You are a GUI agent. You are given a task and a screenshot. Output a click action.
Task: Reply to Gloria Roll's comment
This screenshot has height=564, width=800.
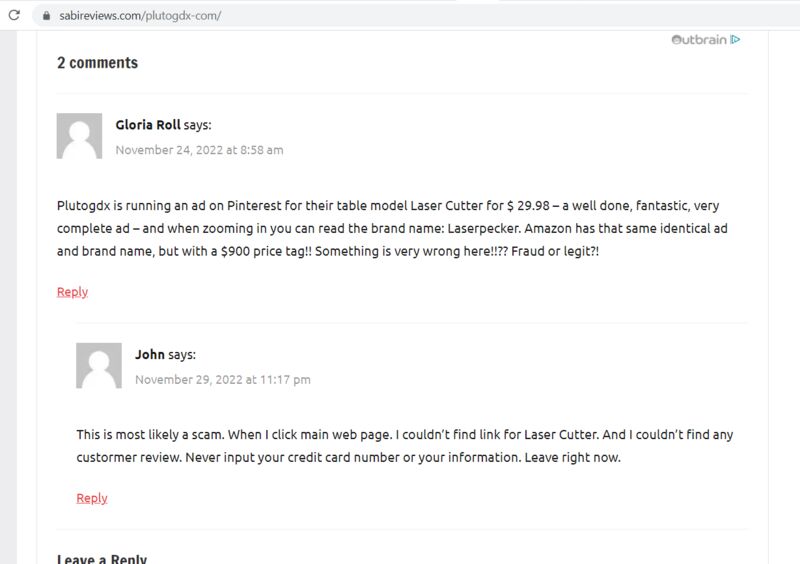[x=72, y=292]
